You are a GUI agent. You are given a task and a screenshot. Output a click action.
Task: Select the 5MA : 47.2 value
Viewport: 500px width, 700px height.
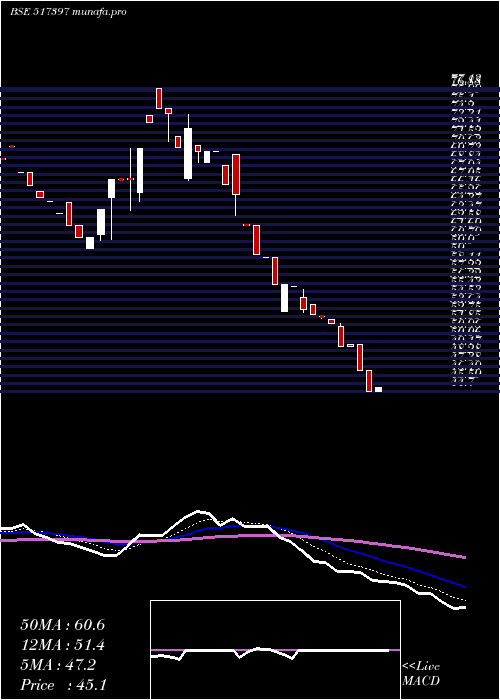tap(58, 665)
